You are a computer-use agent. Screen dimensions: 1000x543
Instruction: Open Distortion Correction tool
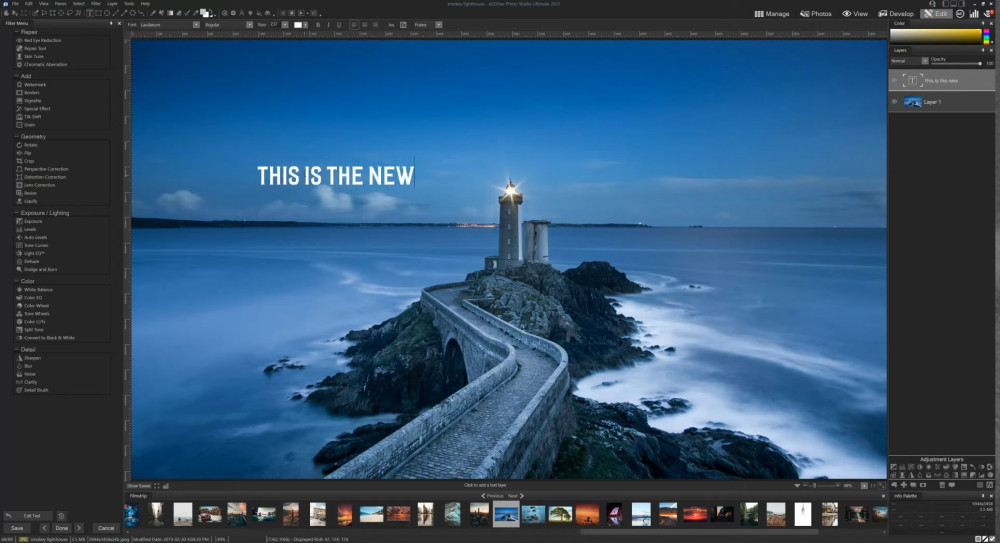pyautogui.click(x=41, y=177)
